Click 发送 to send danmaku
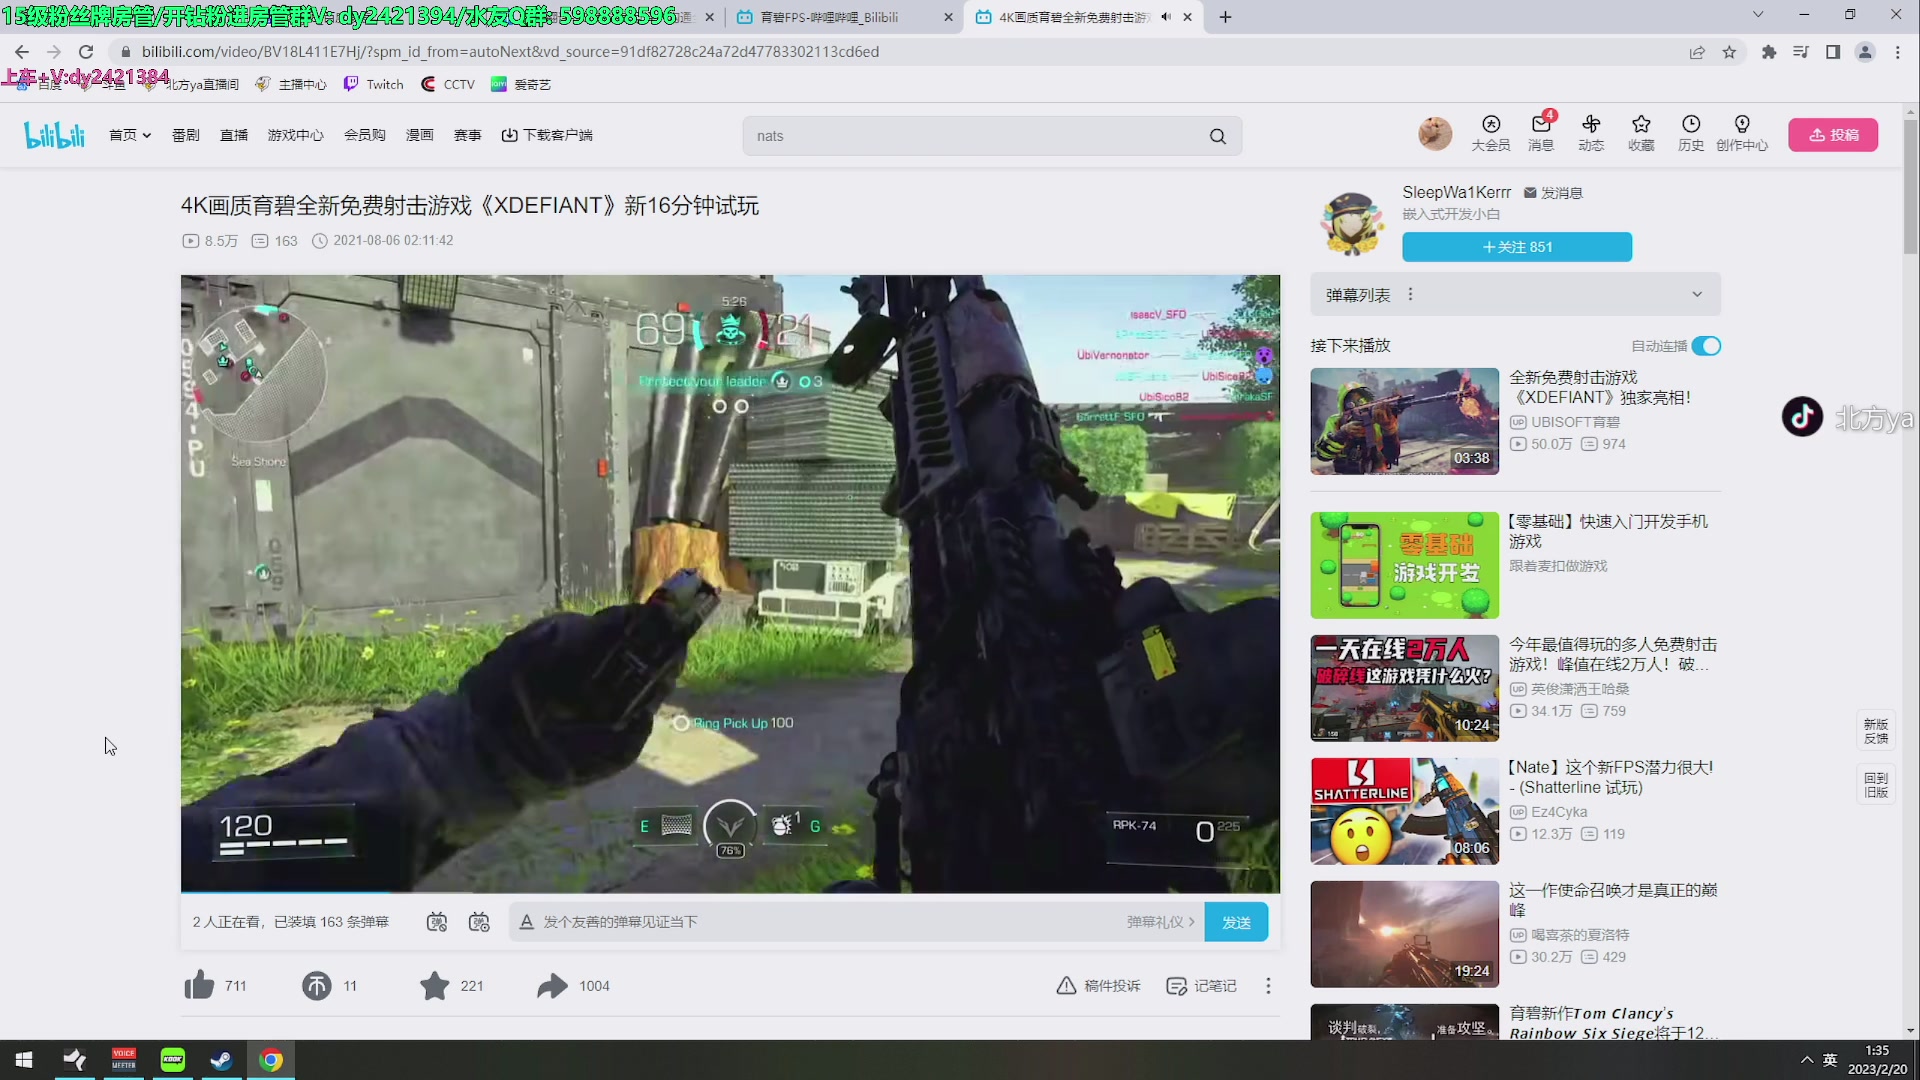This screenshot has width=1920, height=1080. pos(1236,922)
